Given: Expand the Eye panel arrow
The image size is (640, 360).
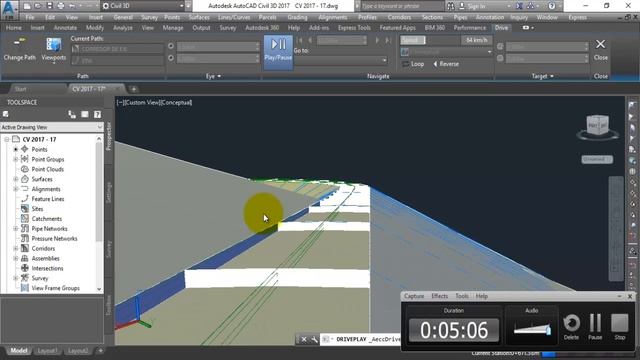Looking at the screenshot, I should 219,76.
